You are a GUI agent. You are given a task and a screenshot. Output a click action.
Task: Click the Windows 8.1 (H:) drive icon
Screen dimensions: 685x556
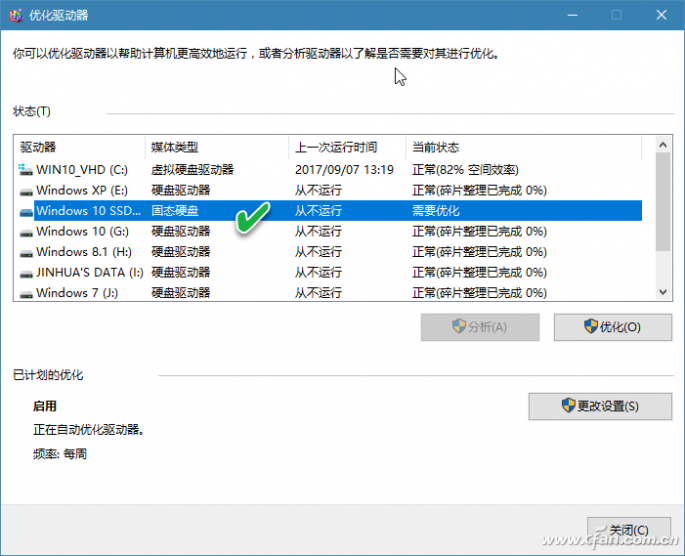point(26,252)
